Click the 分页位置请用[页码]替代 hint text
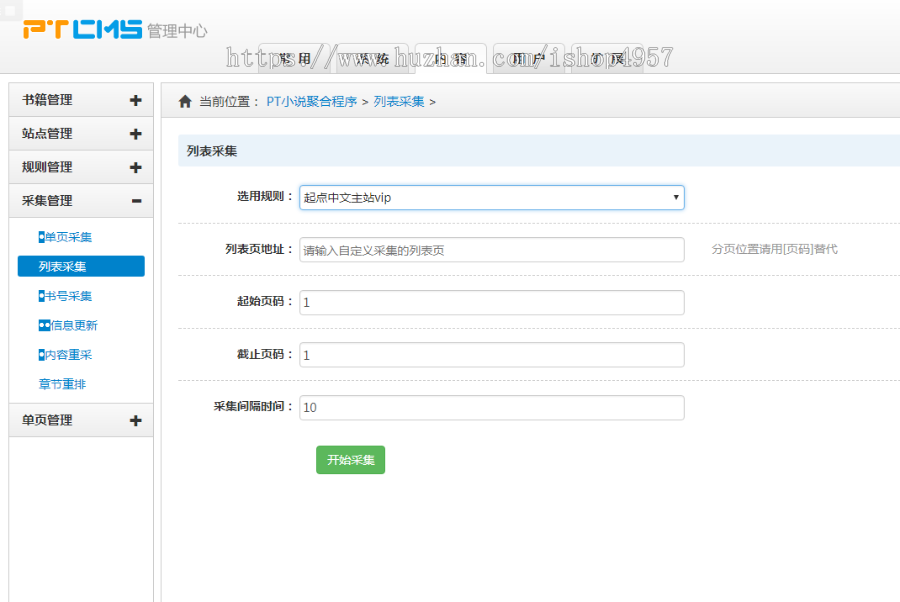 pos(774,249)
